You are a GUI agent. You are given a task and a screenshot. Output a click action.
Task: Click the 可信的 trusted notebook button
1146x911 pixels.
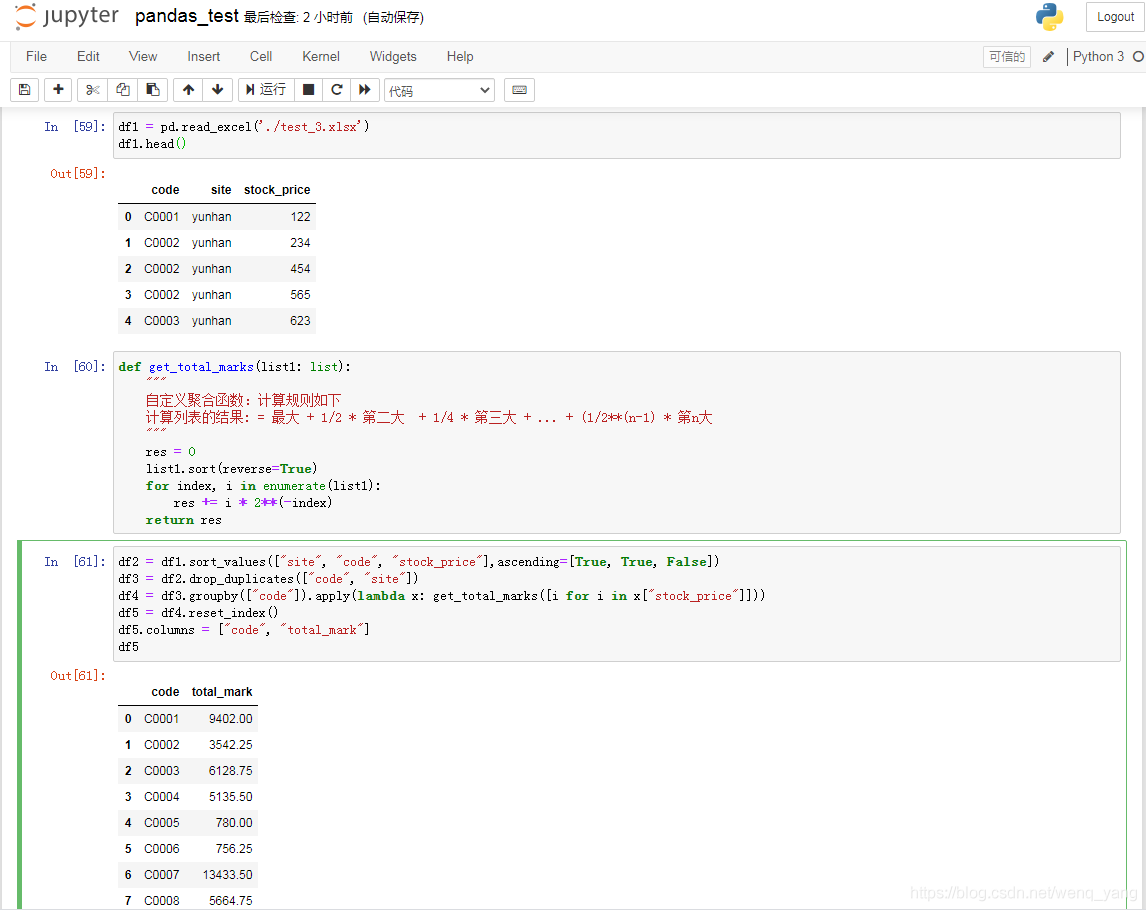pos(1006,57)
